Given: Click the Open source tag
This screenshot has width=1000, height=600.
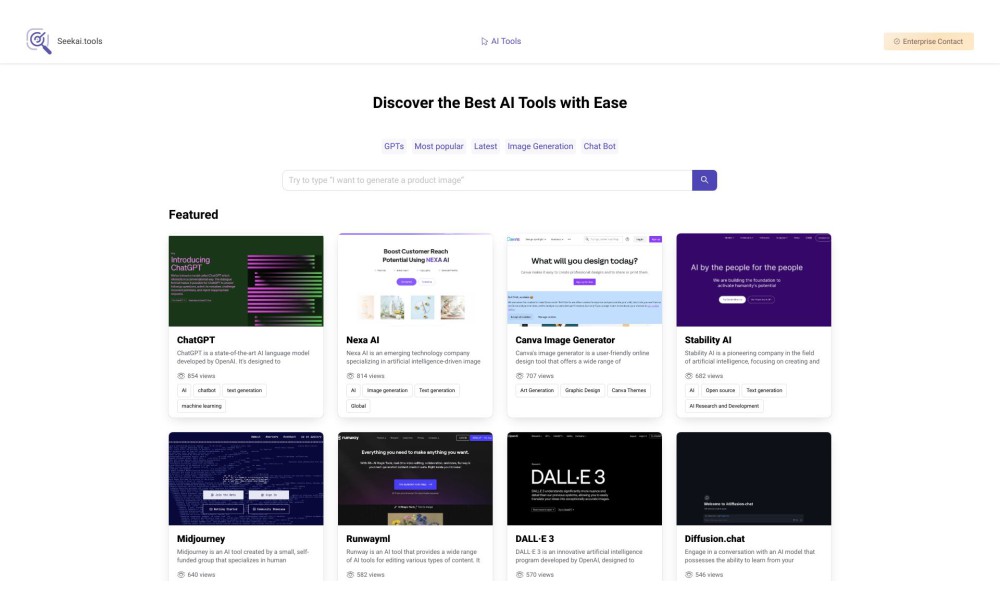Looking at the screenshot, I should tap(720, 390).
